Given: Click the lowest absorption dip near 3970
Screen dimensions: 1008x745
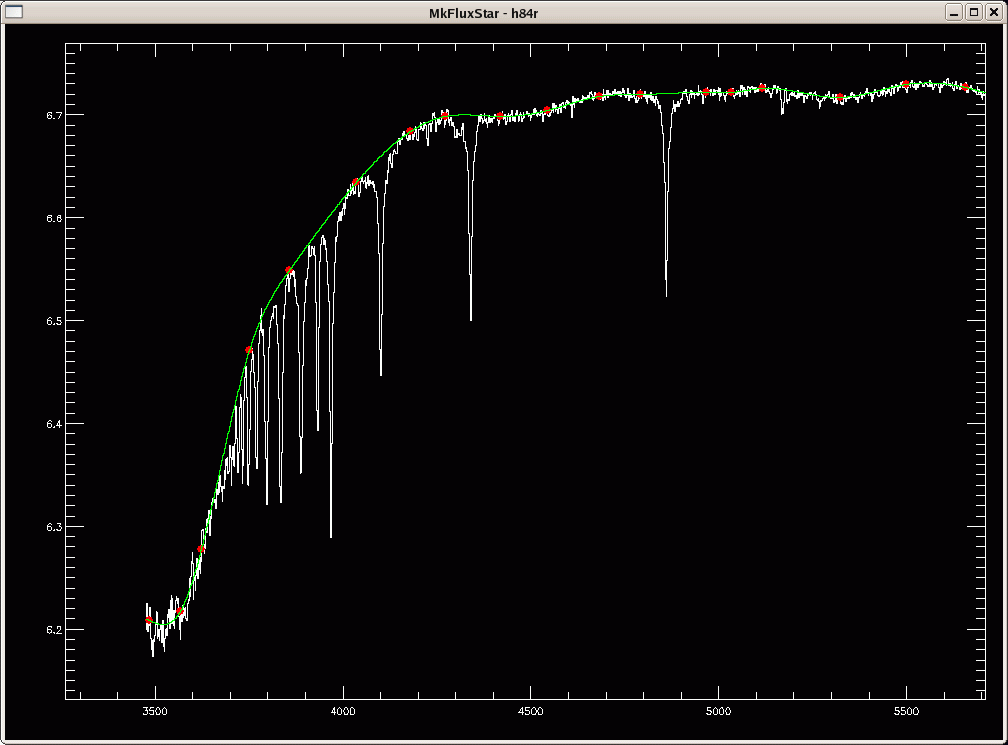Looking at the screenshot, I should coord(331,536).
